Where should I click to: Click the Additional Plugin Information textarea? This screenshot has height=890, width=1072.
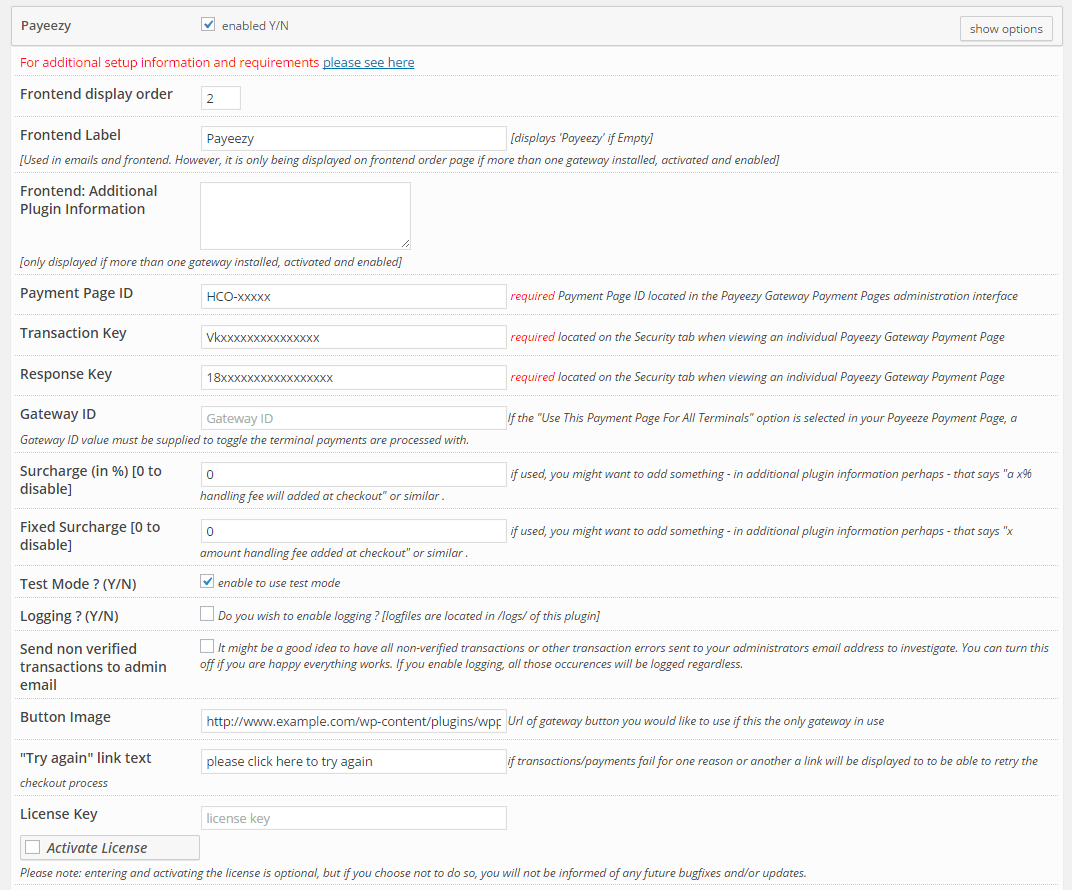(x=305, y=215)
